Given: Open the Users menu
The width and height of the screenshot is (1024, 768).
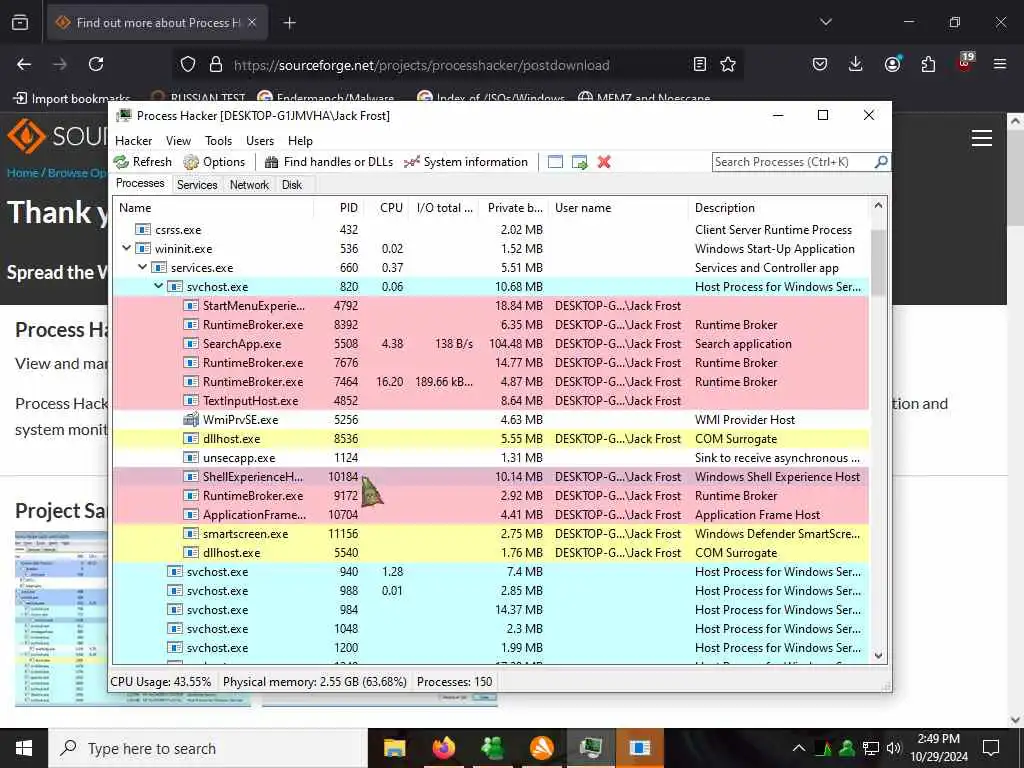Looking at the screenshot, I should (260, 141).
